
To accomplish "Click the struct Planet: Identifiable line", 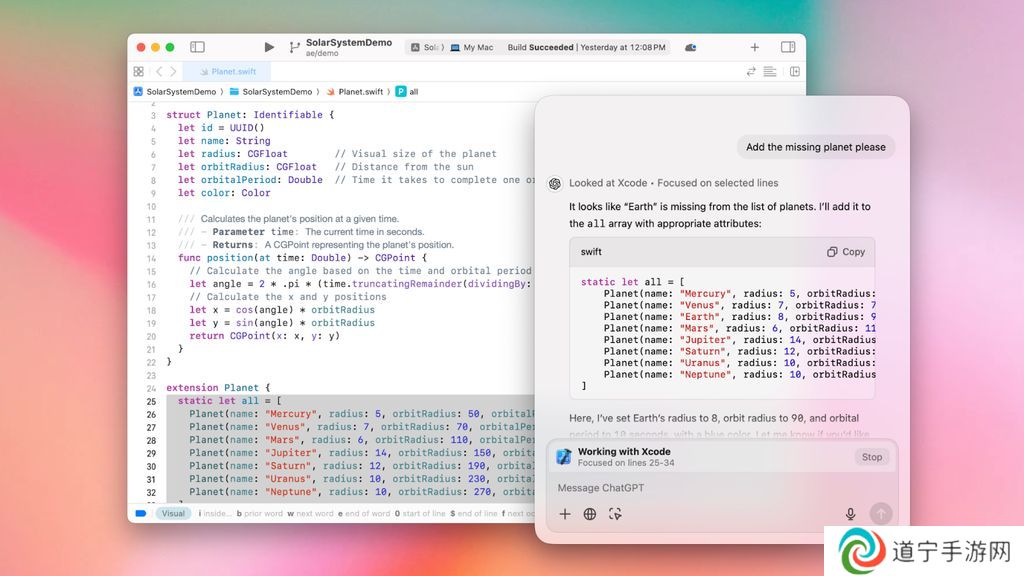I will (x=250, y=115).
